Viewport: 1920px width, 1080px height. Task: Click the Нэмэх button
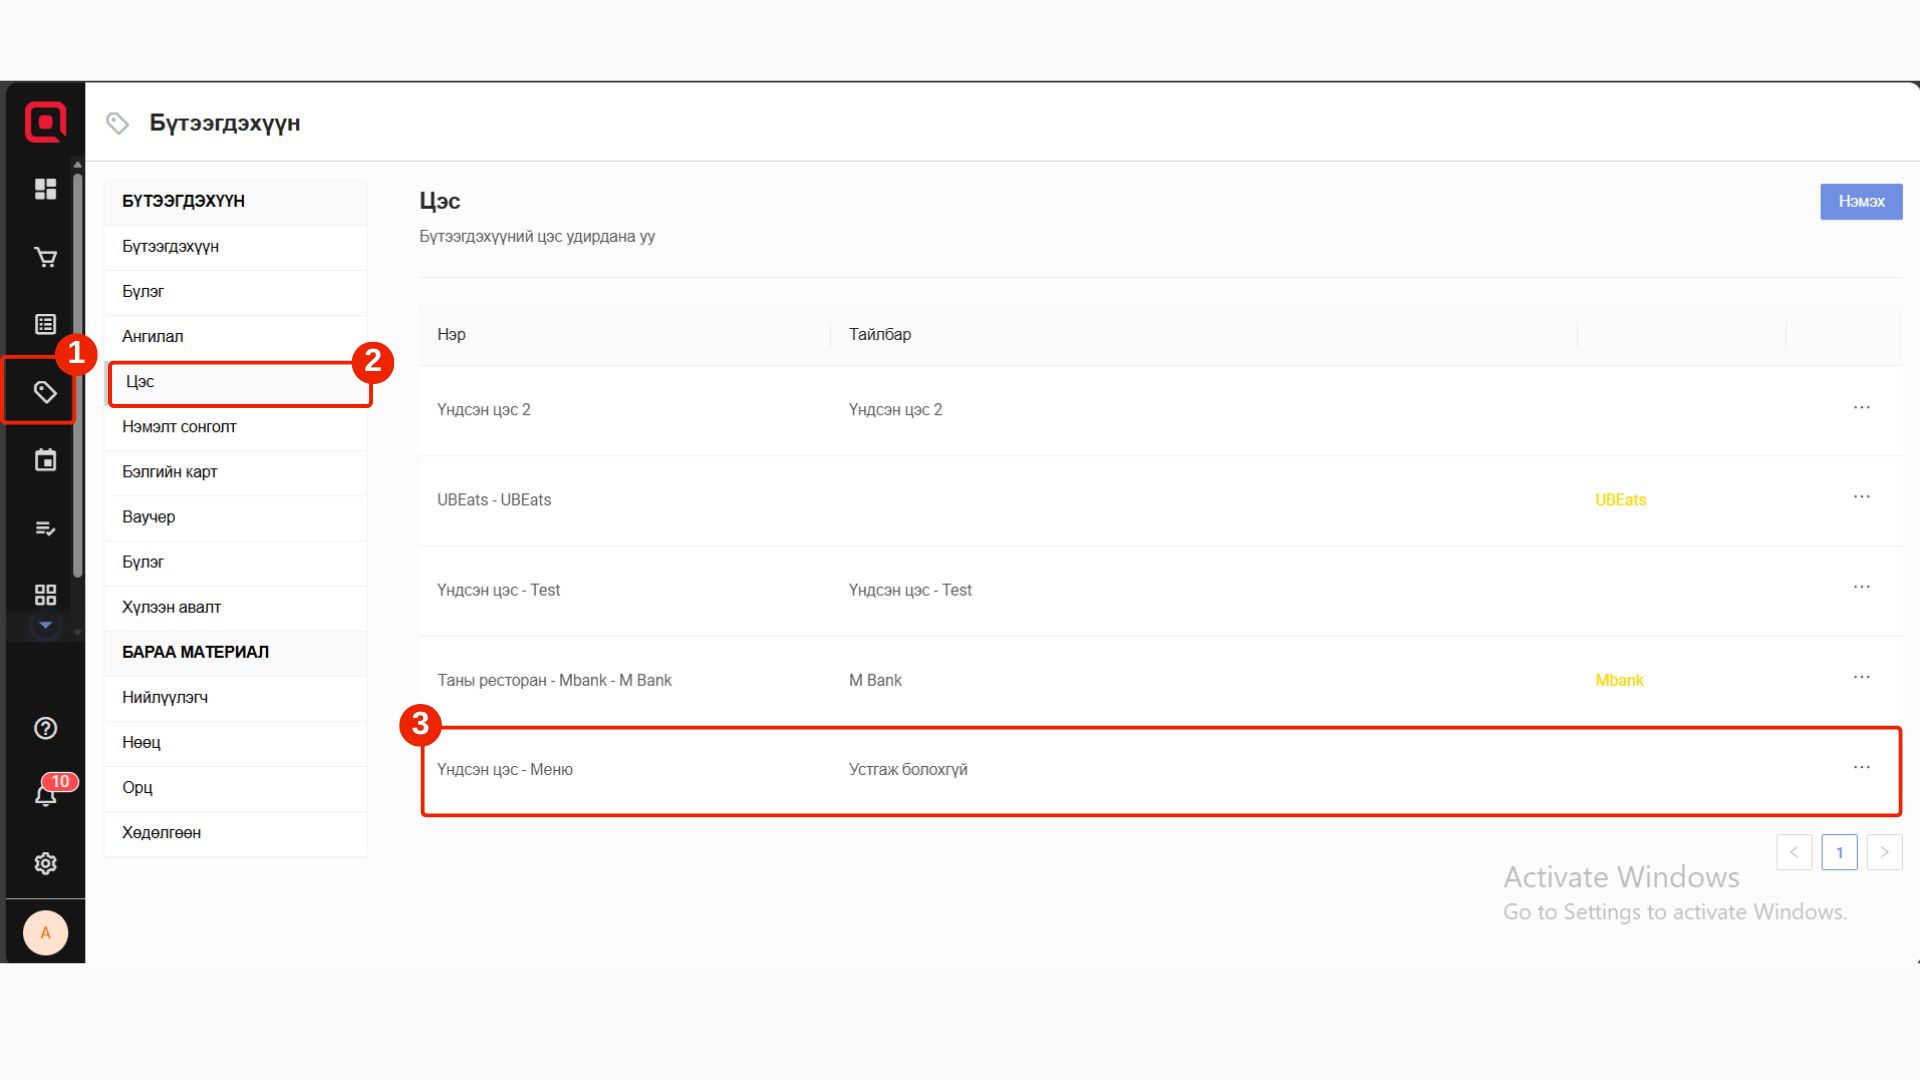coord(1860,201)
